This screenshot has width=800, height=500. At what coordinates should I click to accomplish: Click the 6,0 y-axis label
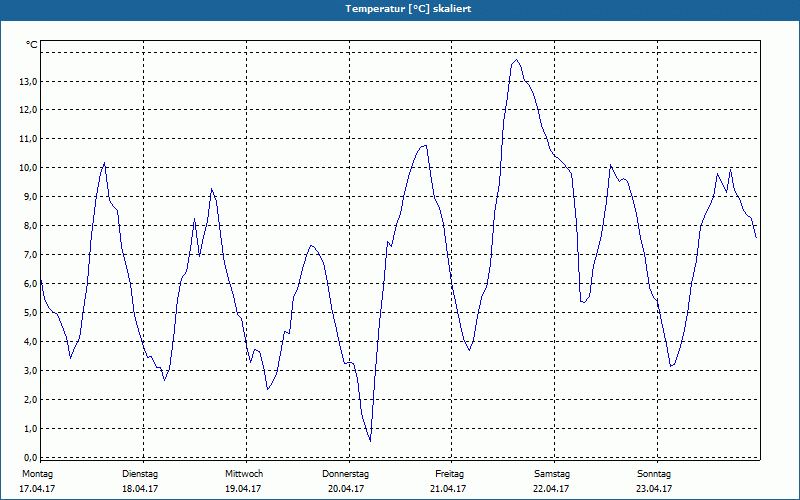tap(30, 283)
